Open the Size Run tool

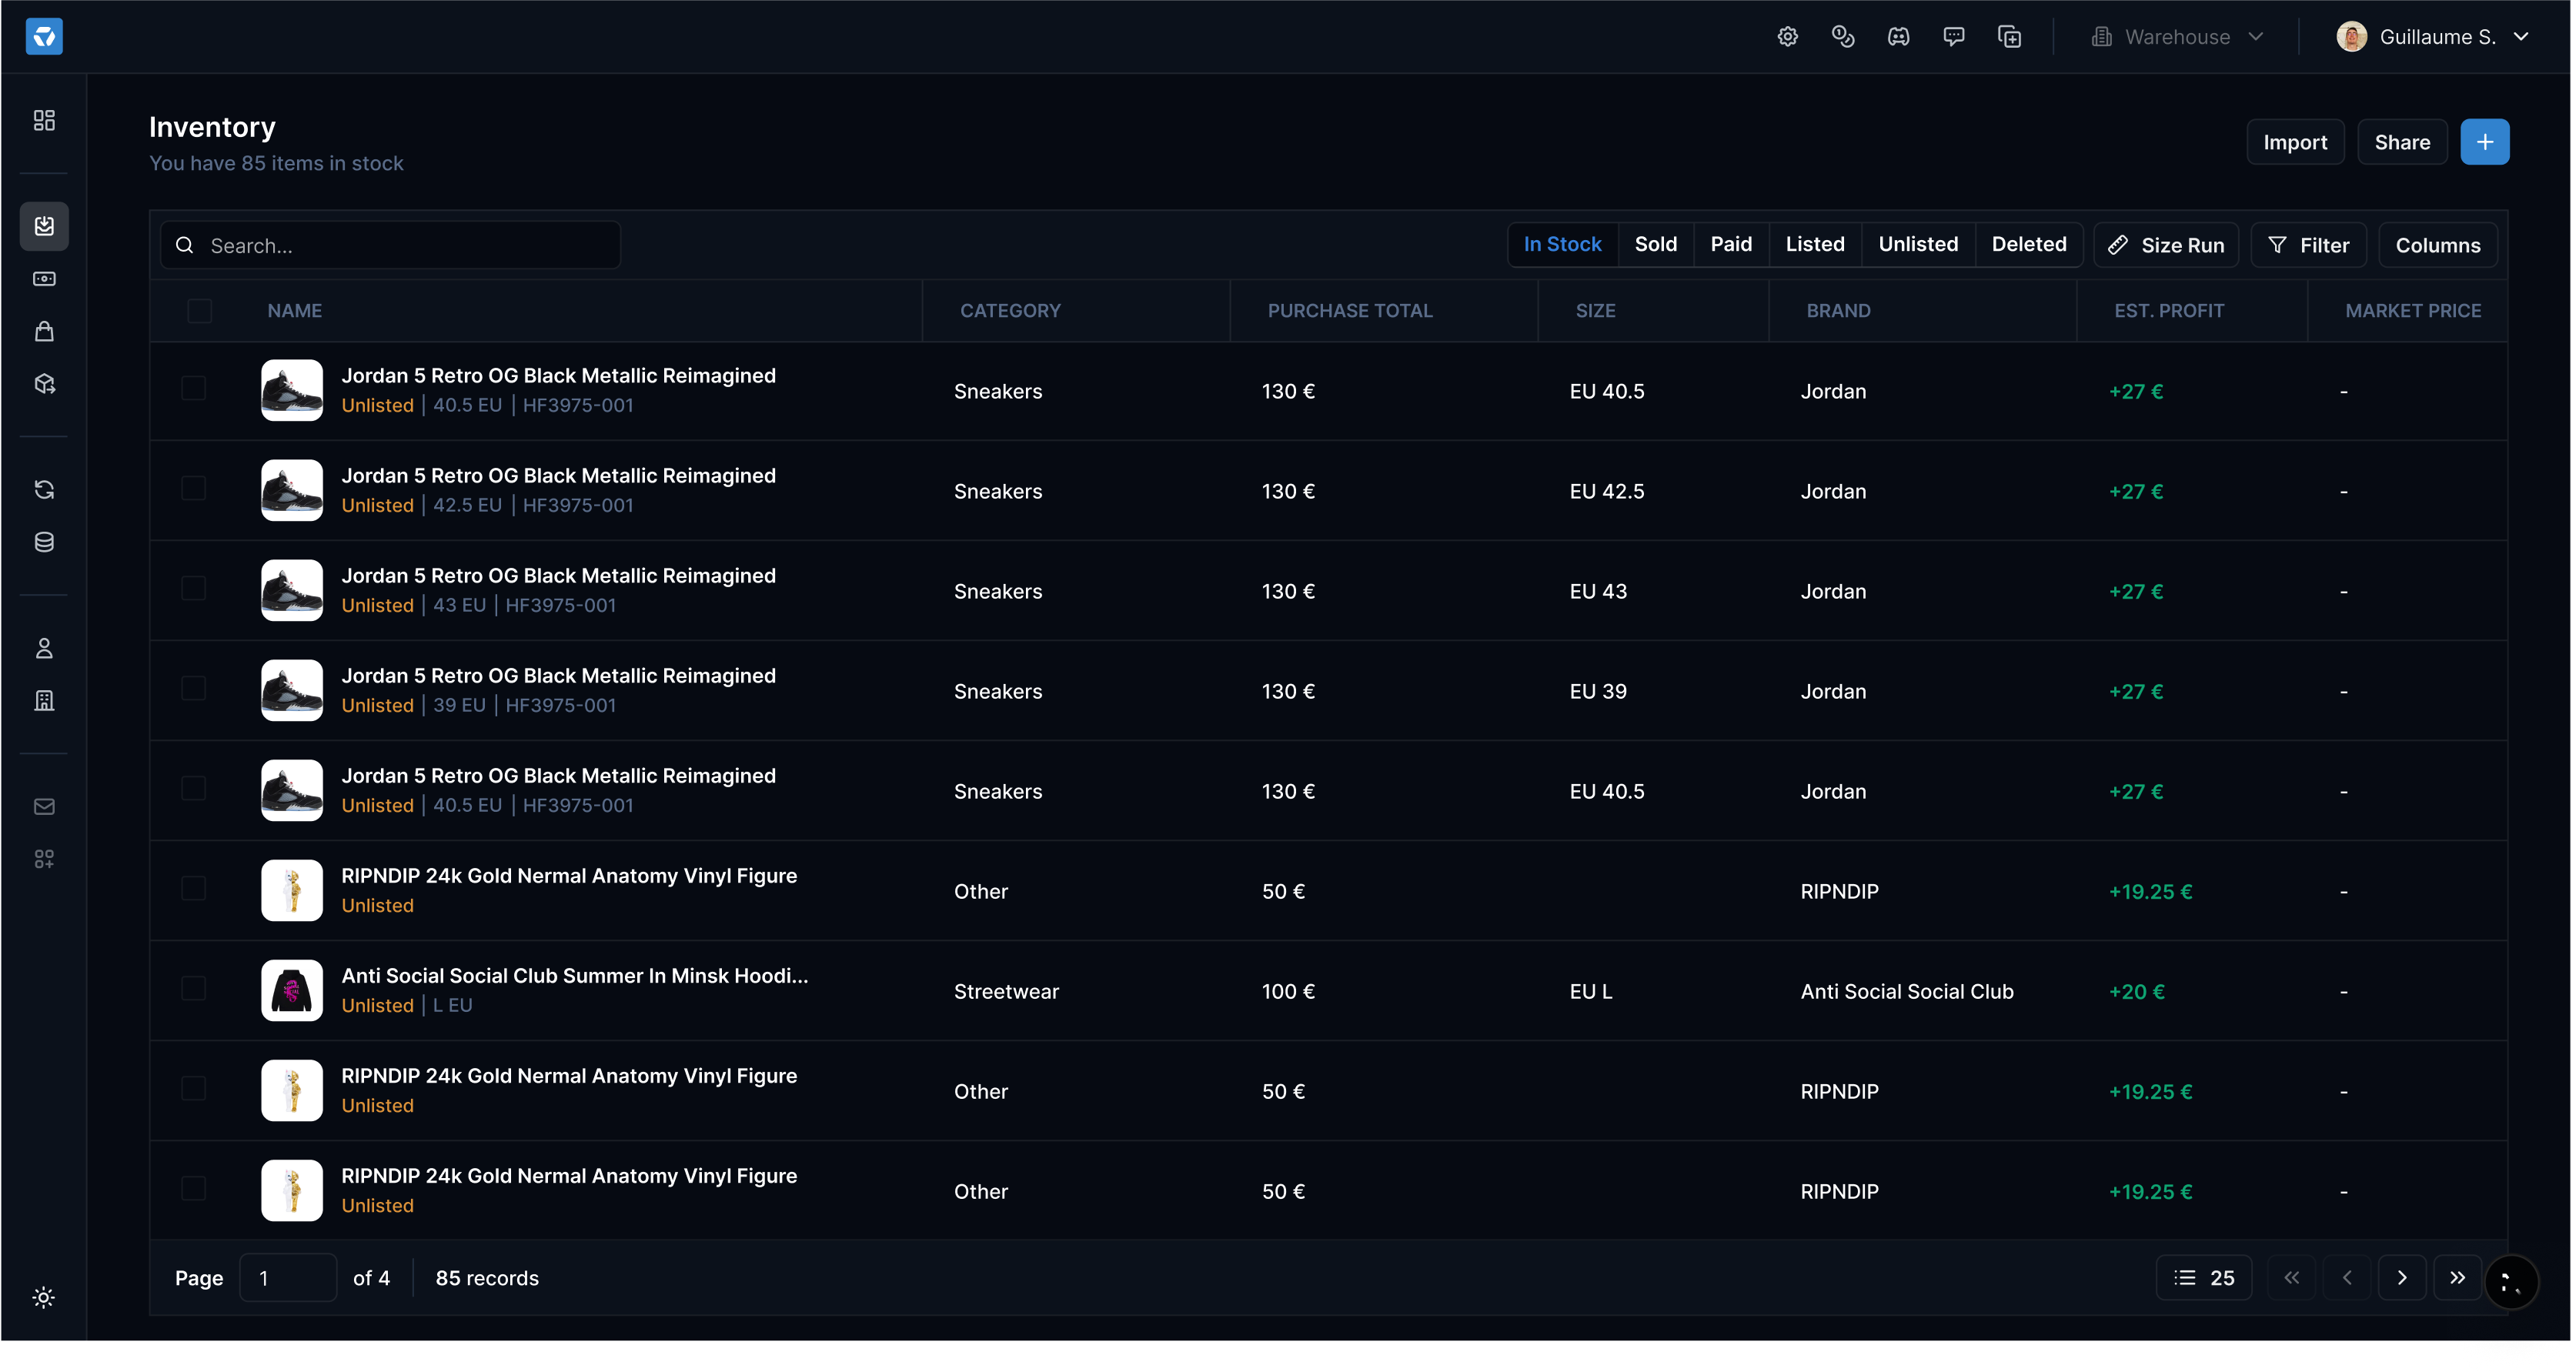(2166, 244)
